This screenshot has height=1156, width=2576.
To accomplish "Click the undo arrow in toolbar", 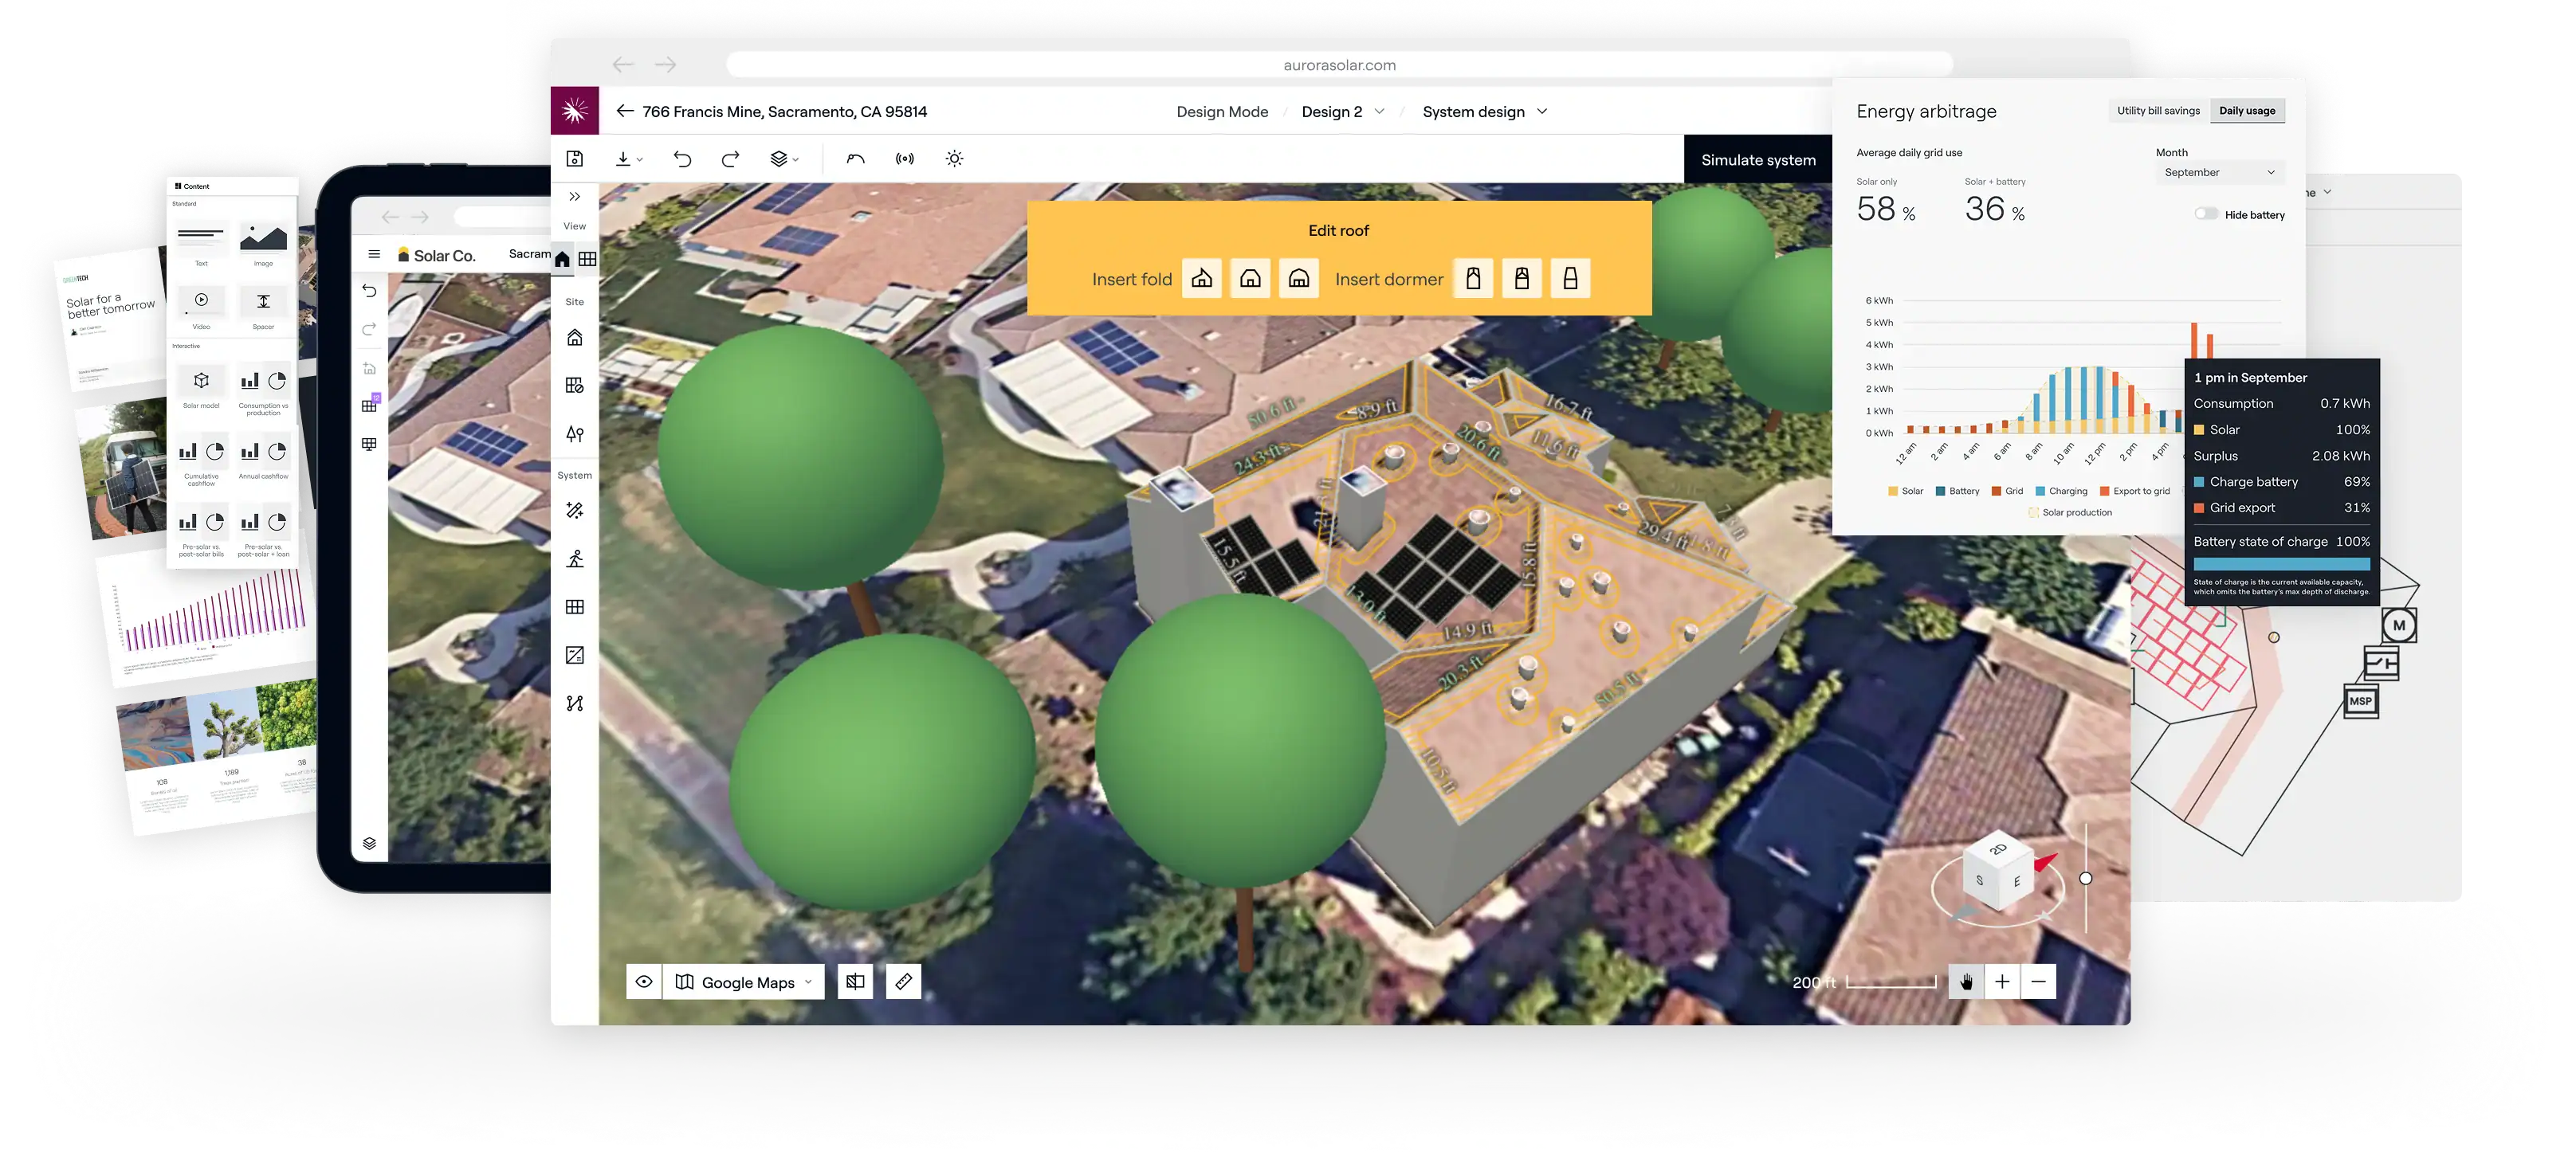I will click(x=683, y=159).
